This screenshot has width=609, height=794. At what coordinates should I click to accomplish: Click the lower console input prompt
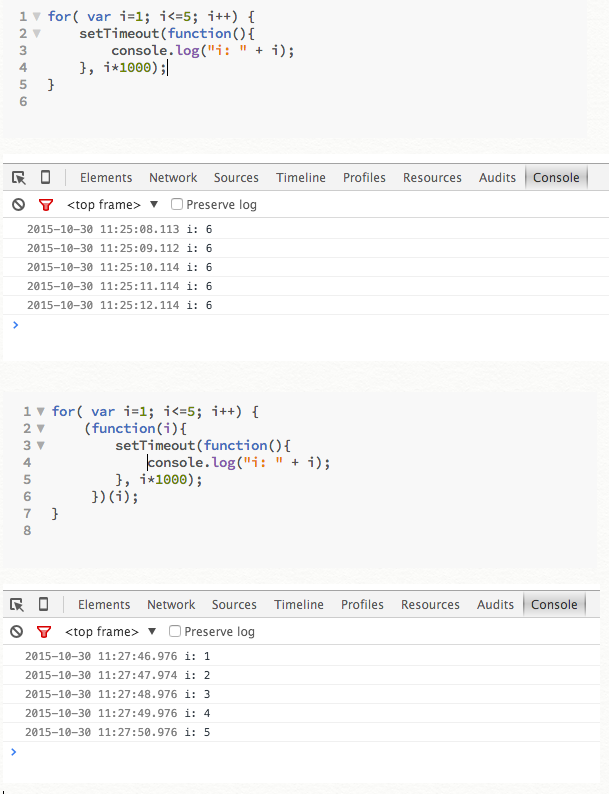(x=302, y=752)
